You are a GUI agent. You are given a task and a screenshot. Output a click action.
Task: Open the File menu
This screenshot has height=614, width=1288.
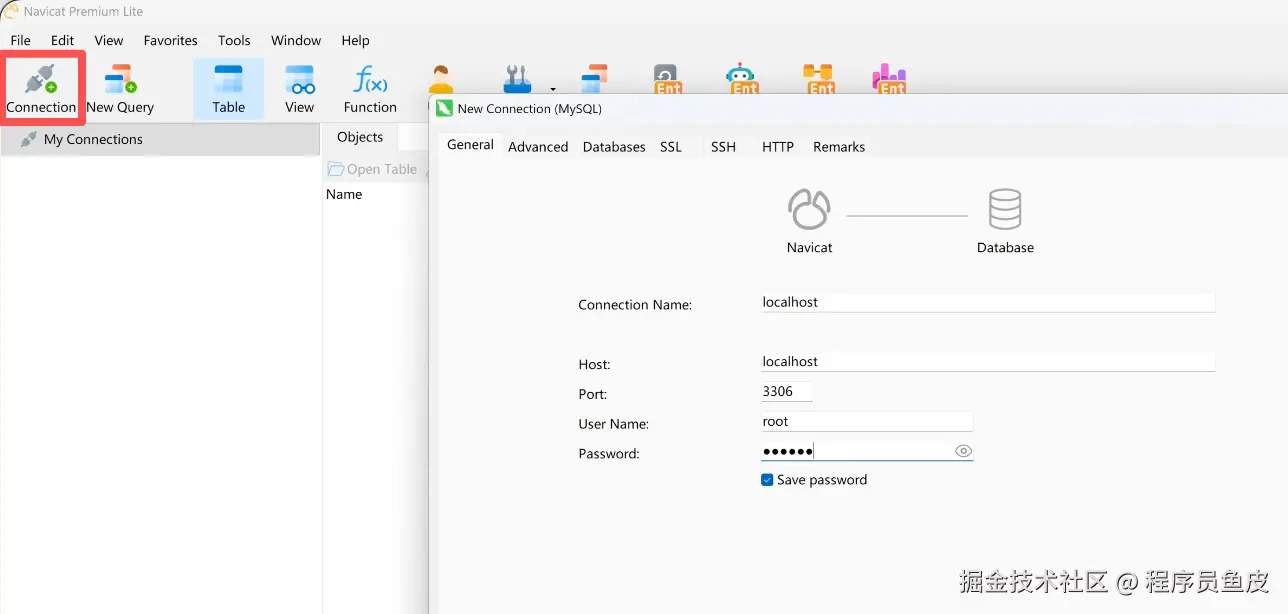tap(20, 40)
